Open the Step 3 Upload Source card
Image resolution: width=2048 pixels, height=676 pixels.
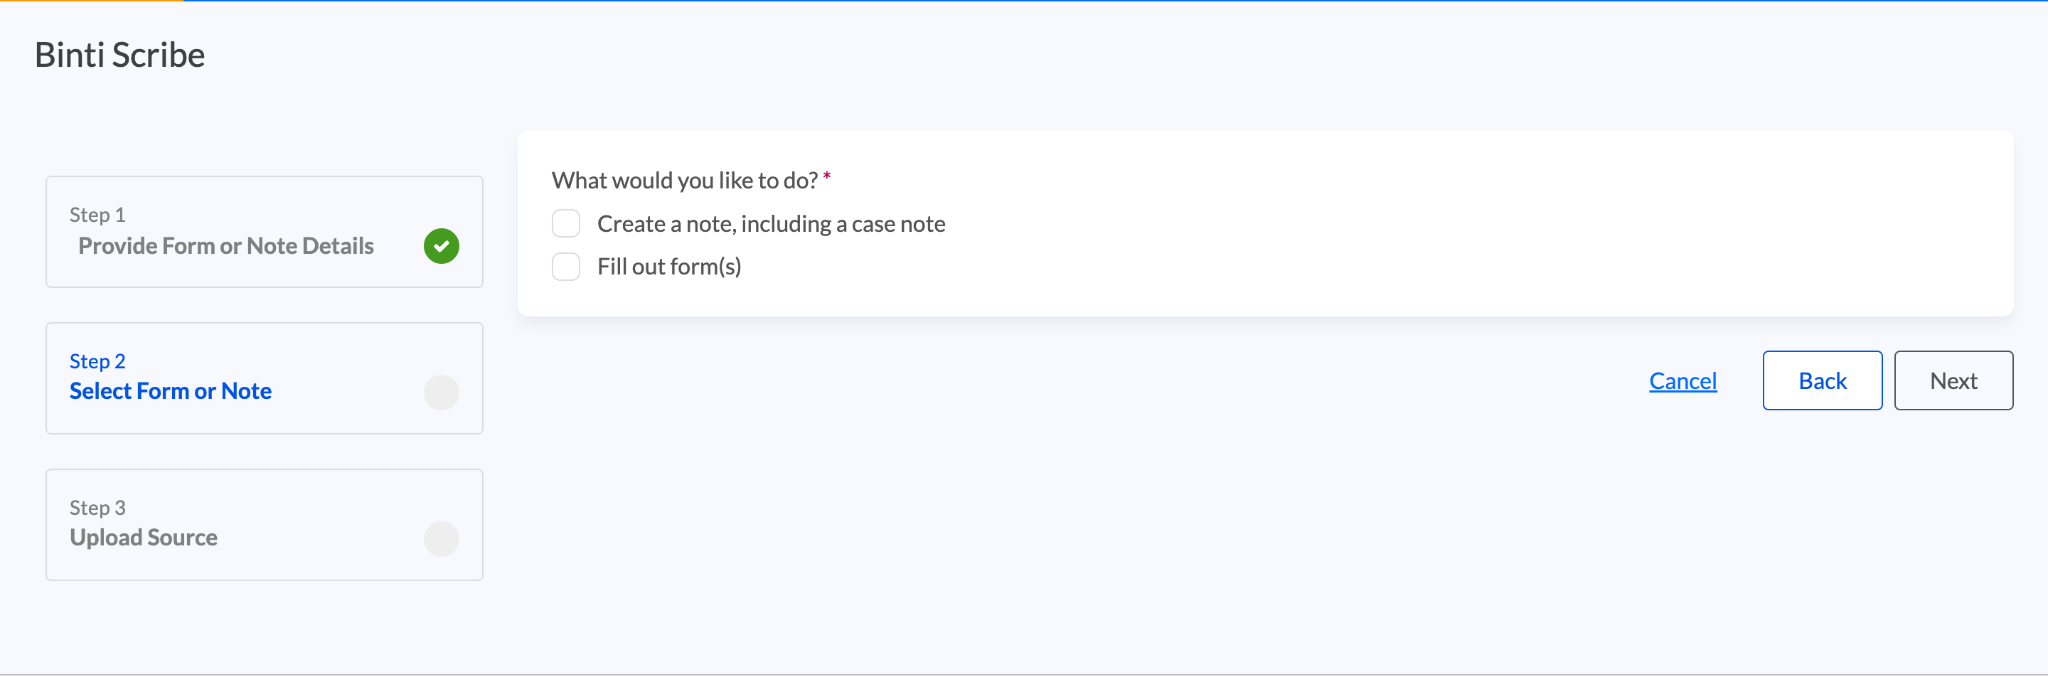[x=264, y=525]
